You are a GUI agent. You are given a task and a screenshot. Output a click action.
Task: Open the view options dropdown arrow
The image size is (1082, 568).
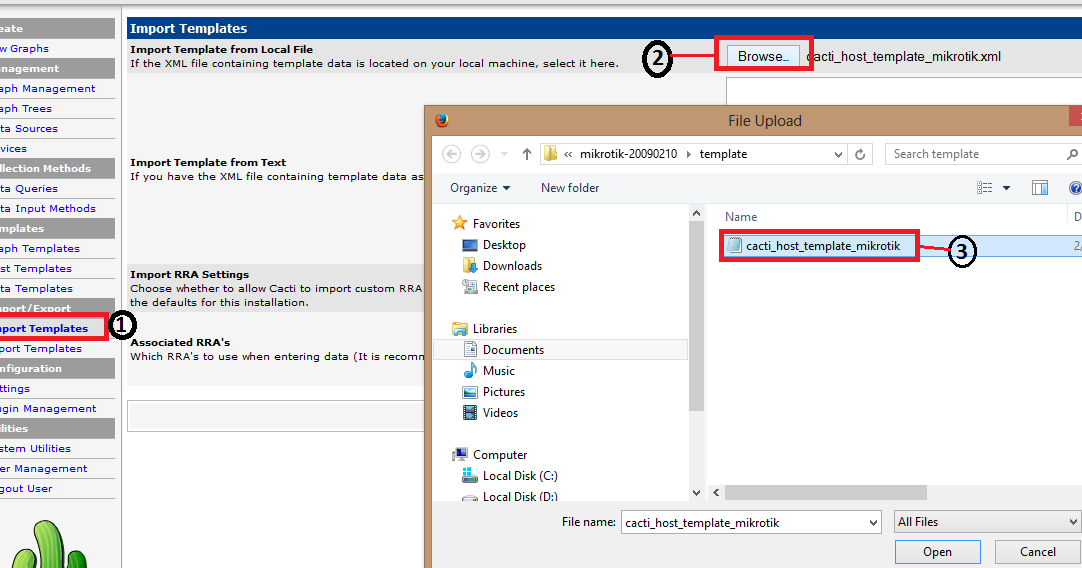click(x=1006, y=188)
